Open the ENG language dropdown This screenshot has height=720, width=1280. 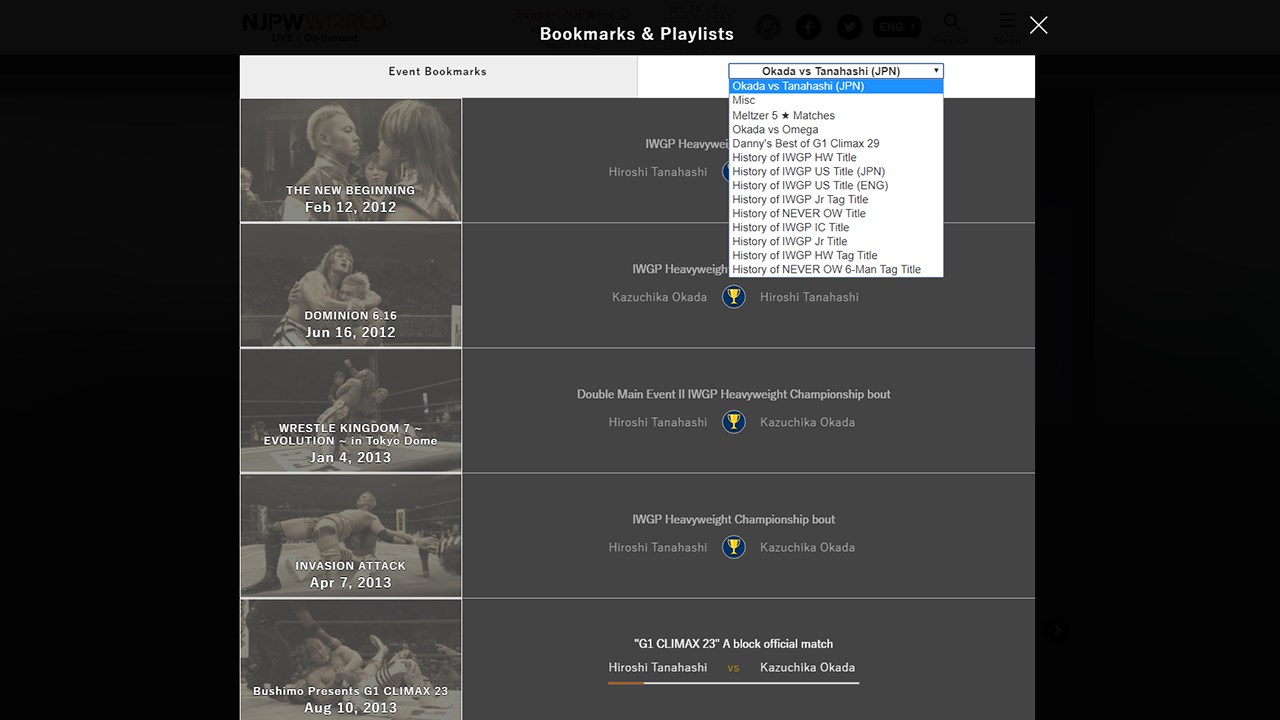[x=897, y=27]
